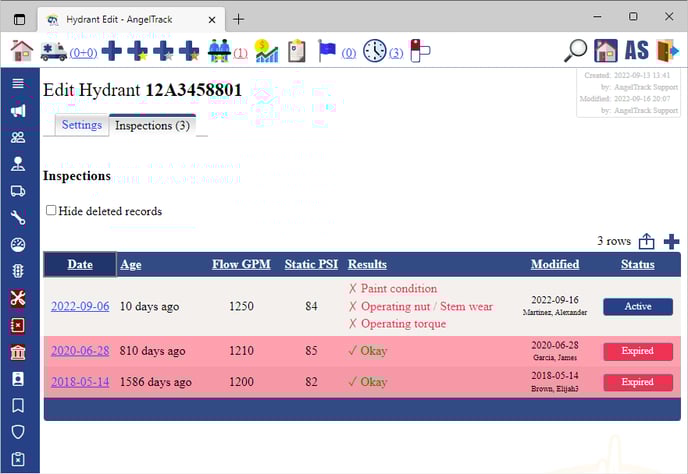This screenshot has height=474, width=688.
Task: Open the ambulance dispatch icon
Action: (54, 50)
